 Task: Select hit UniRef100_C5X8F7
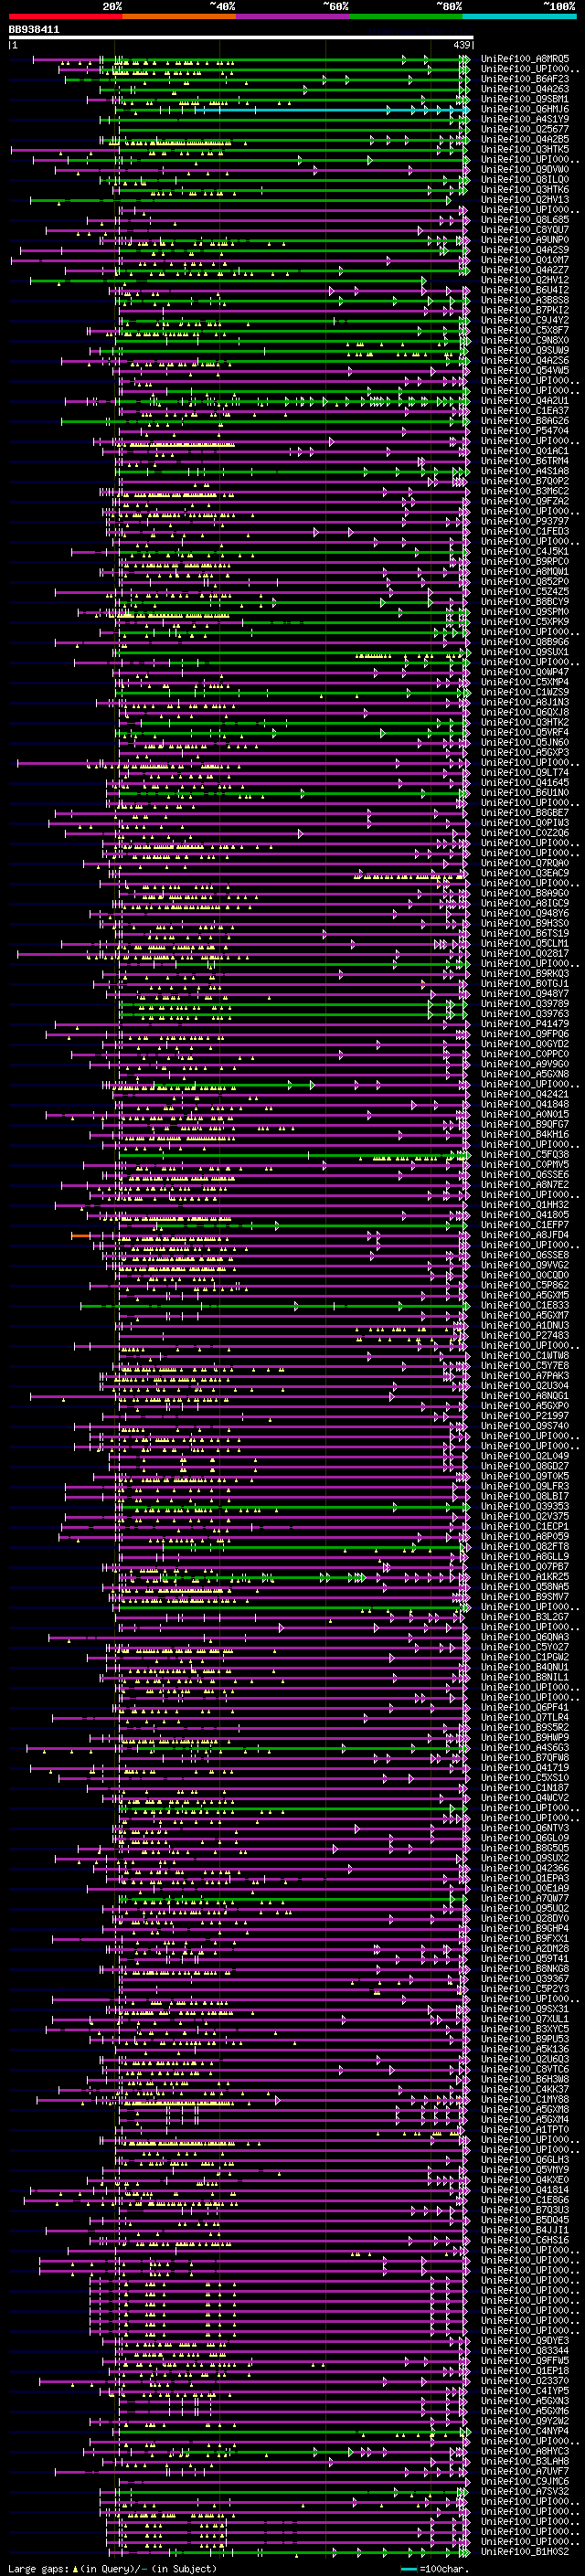pyautogui.click(x=525, y=330)
